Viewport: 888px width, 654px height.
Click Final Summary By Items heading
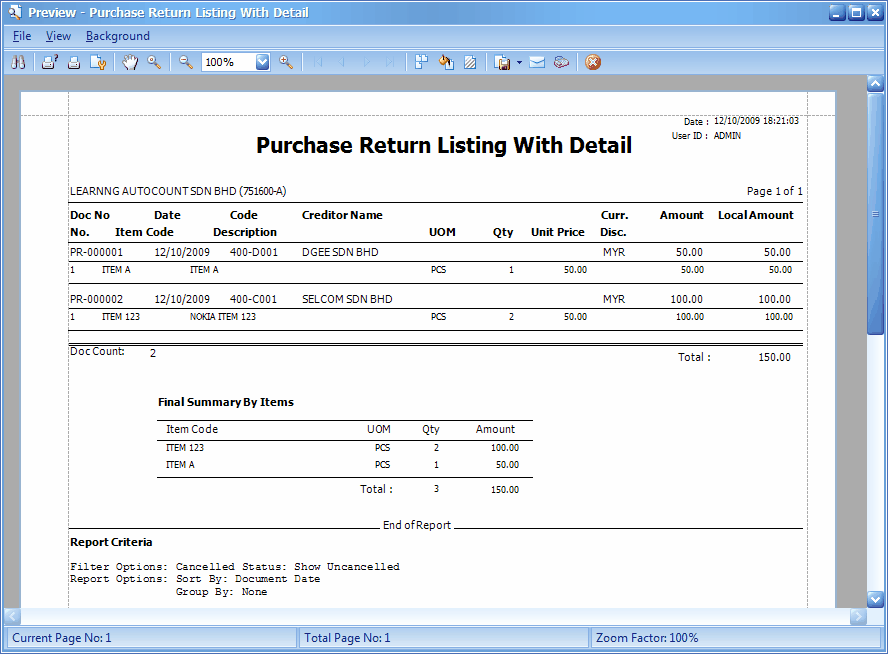point(225,402)
